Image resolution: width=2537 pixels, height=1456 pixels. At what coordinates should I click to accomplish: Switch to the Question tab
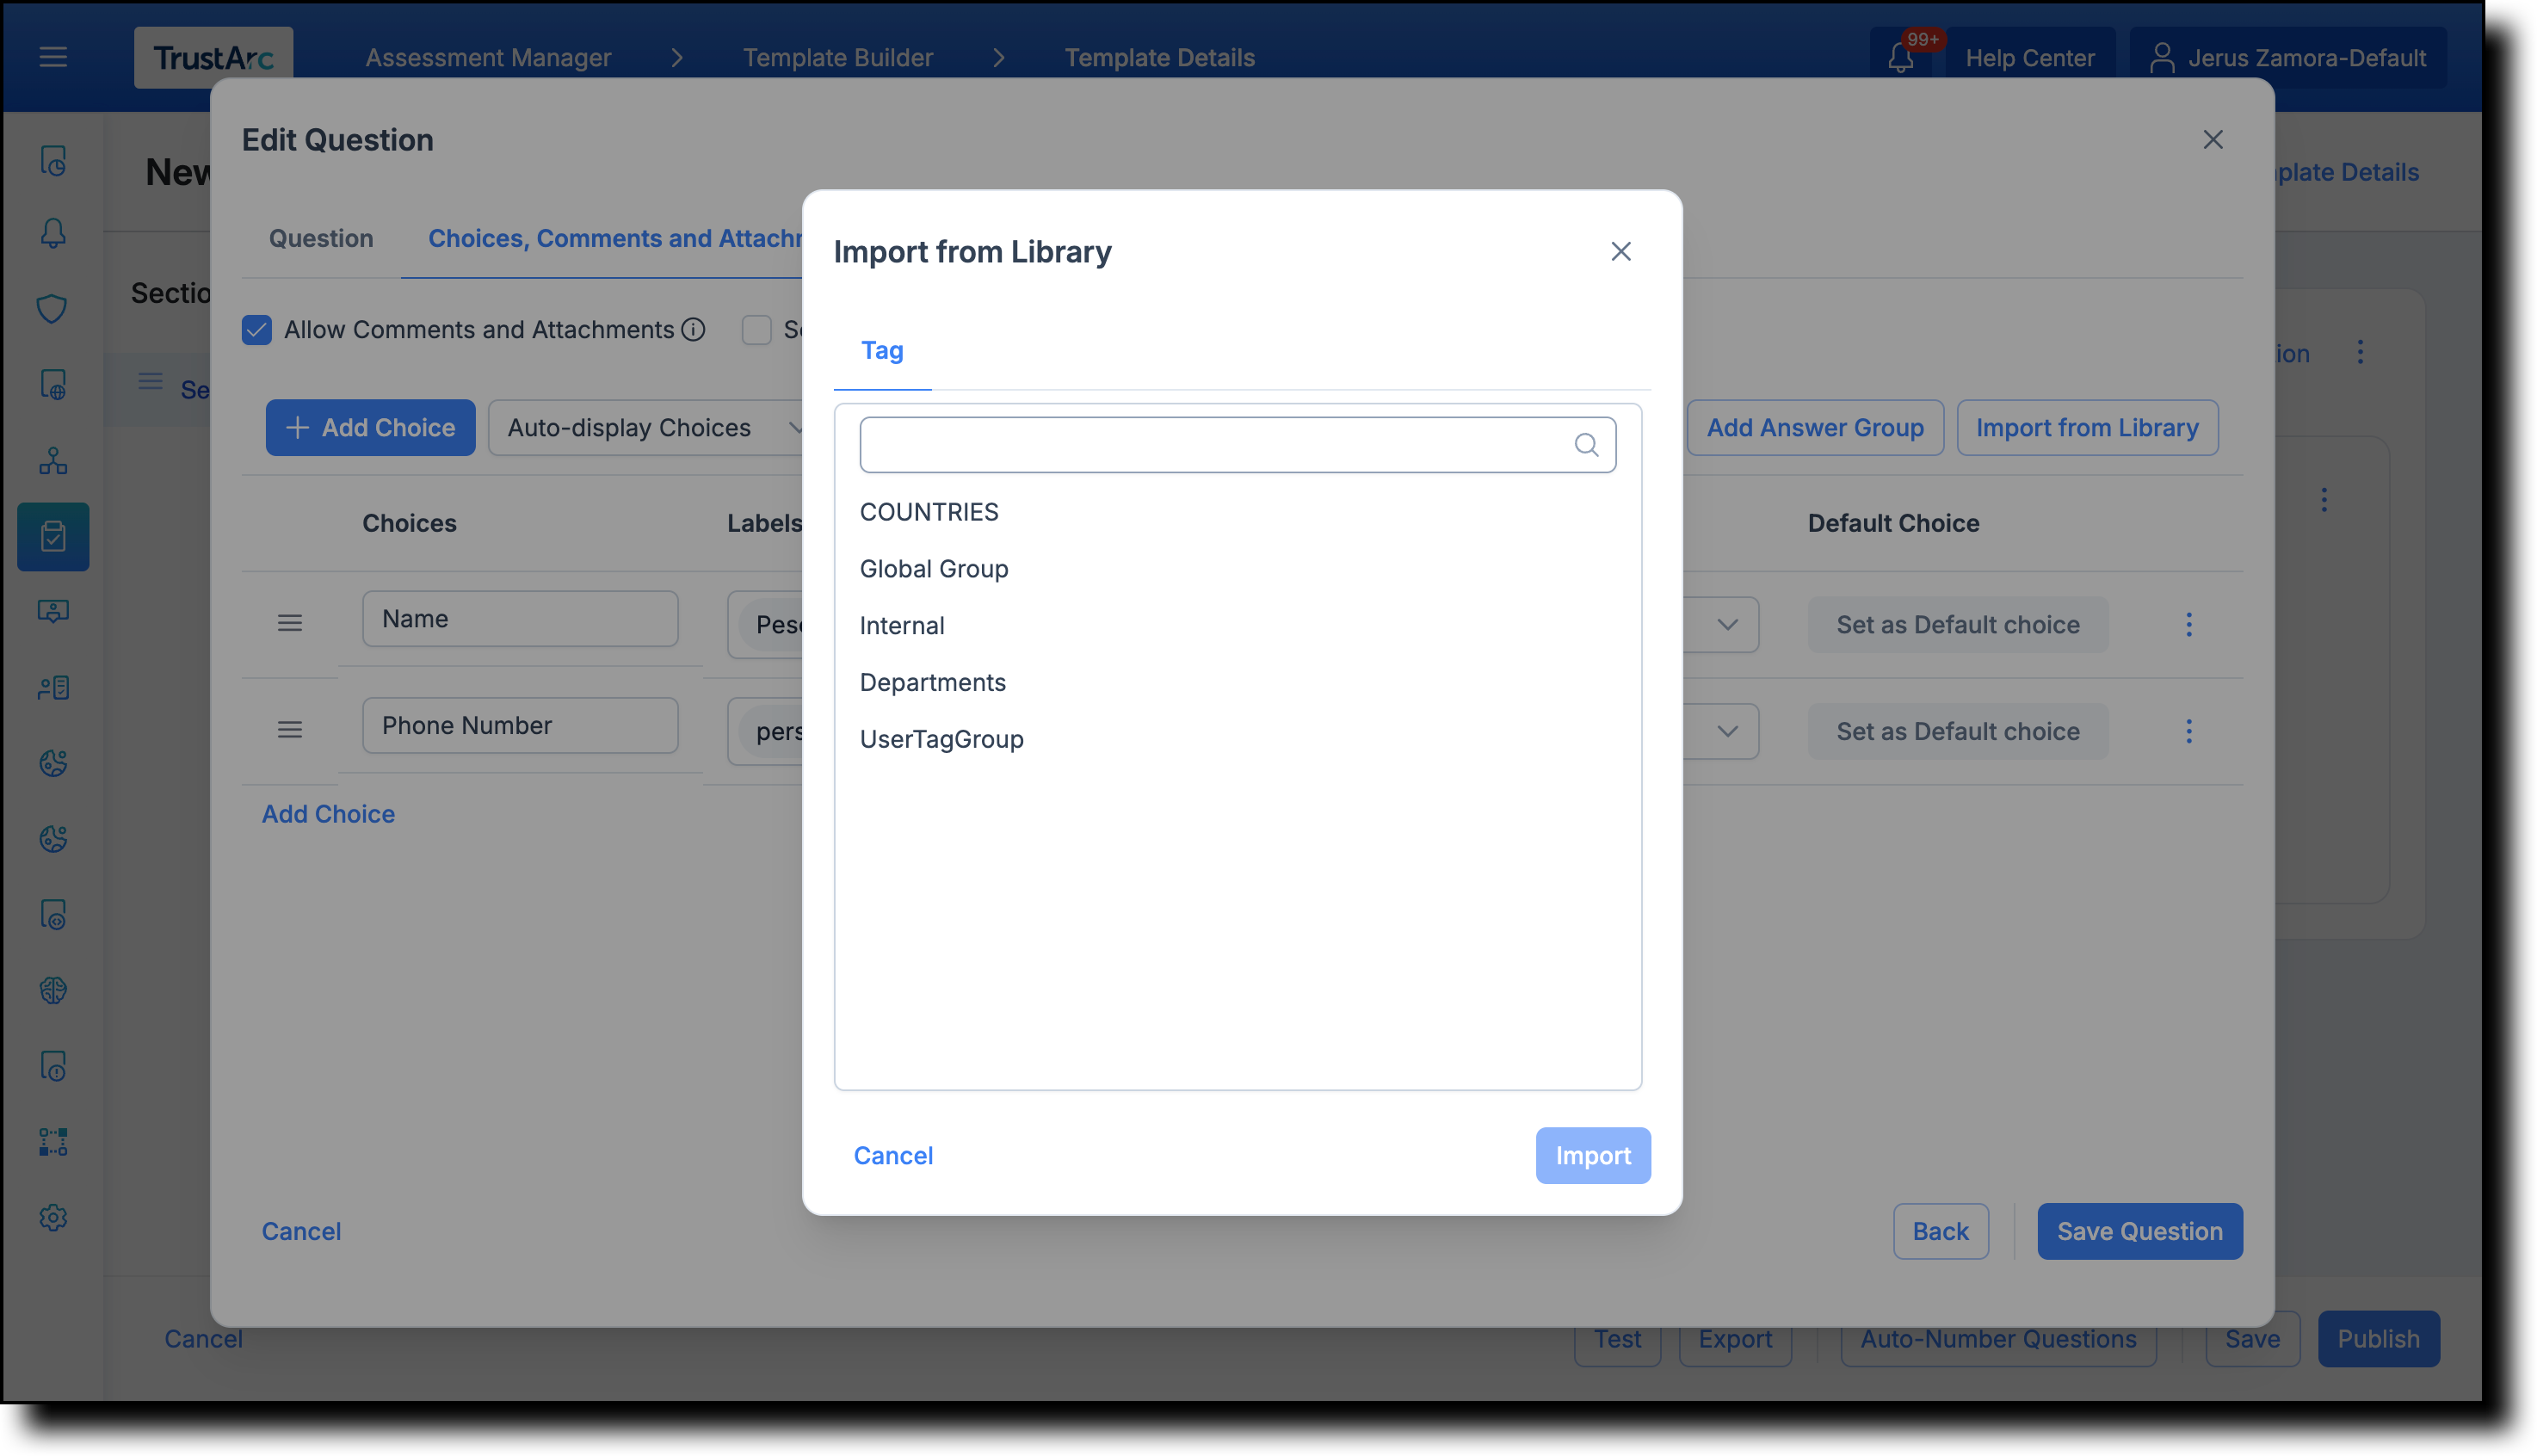coord(321,238)
